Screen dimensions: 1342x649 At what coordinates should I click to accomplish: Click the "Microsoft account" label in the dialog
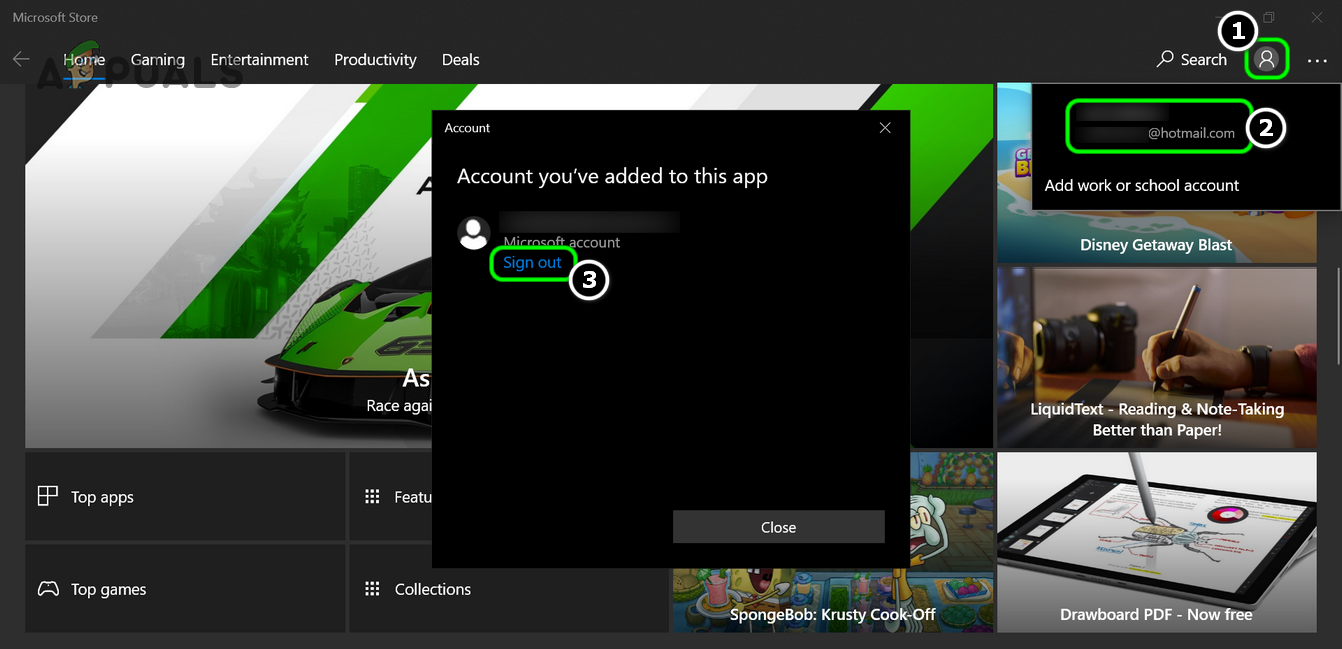click(561, 242)
